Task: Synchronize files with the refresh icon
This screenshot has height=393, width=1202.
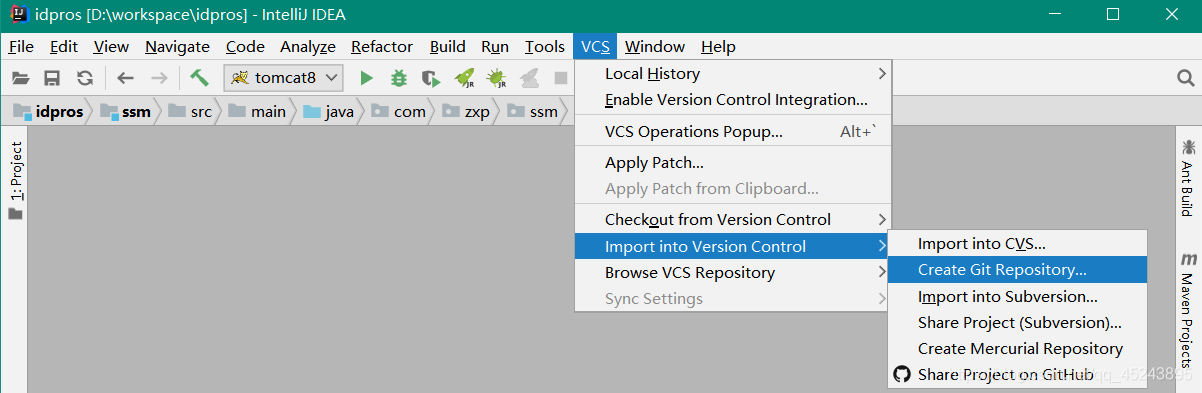Action: [x=85, y=78]
